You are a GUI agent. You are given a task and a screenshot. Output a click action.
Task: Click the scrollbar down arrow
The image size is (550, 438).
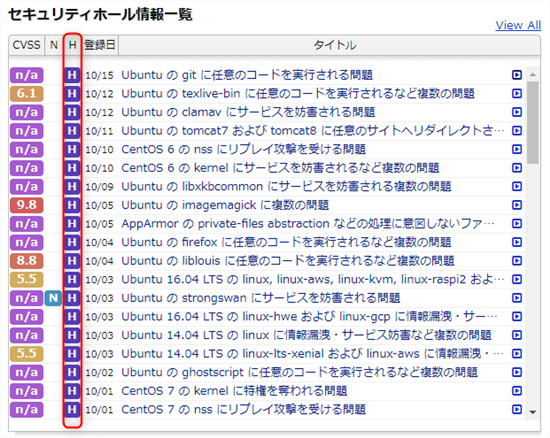point(533,412)
